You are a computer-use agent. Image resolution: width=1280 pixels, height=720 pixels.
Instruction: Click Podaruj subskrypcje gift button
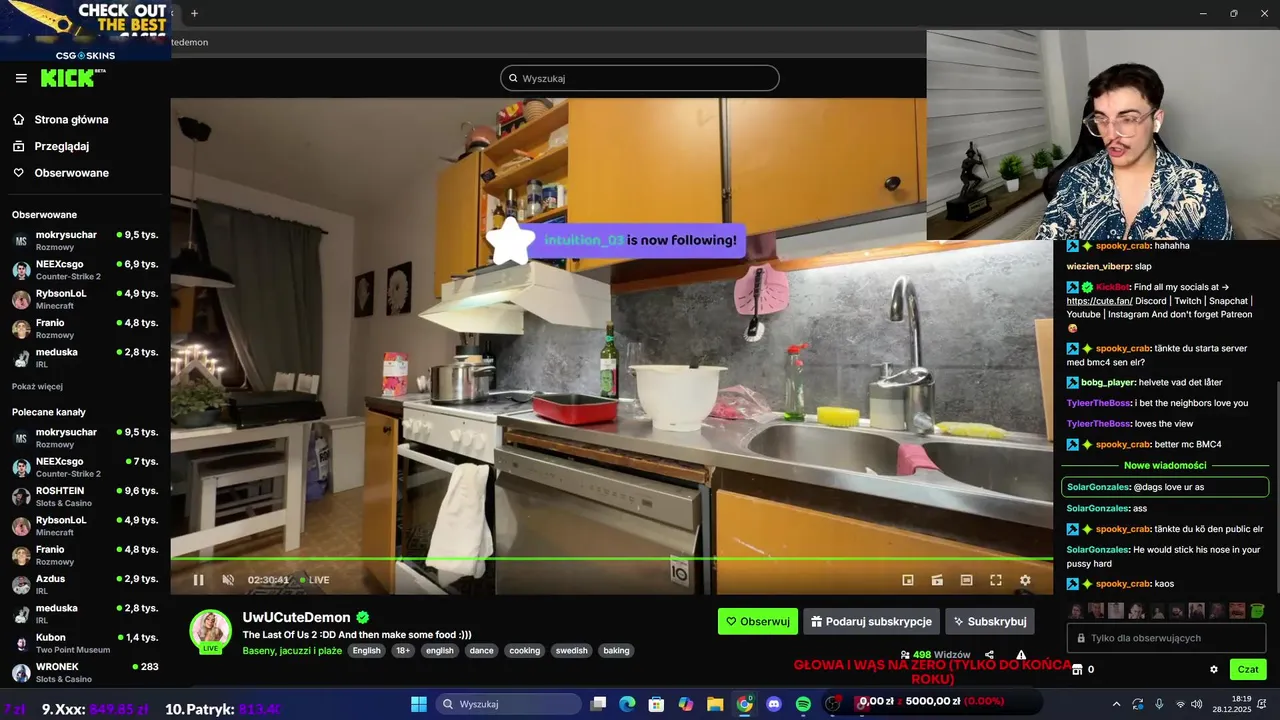click(x=871, y=621)
